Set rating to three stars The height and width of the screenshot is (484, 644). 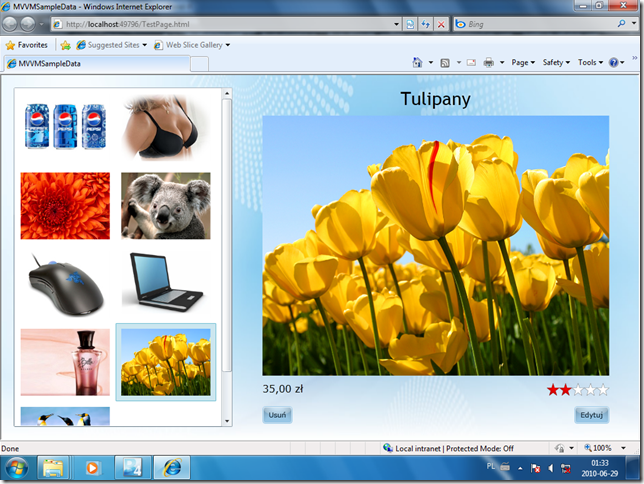point(578,390)
